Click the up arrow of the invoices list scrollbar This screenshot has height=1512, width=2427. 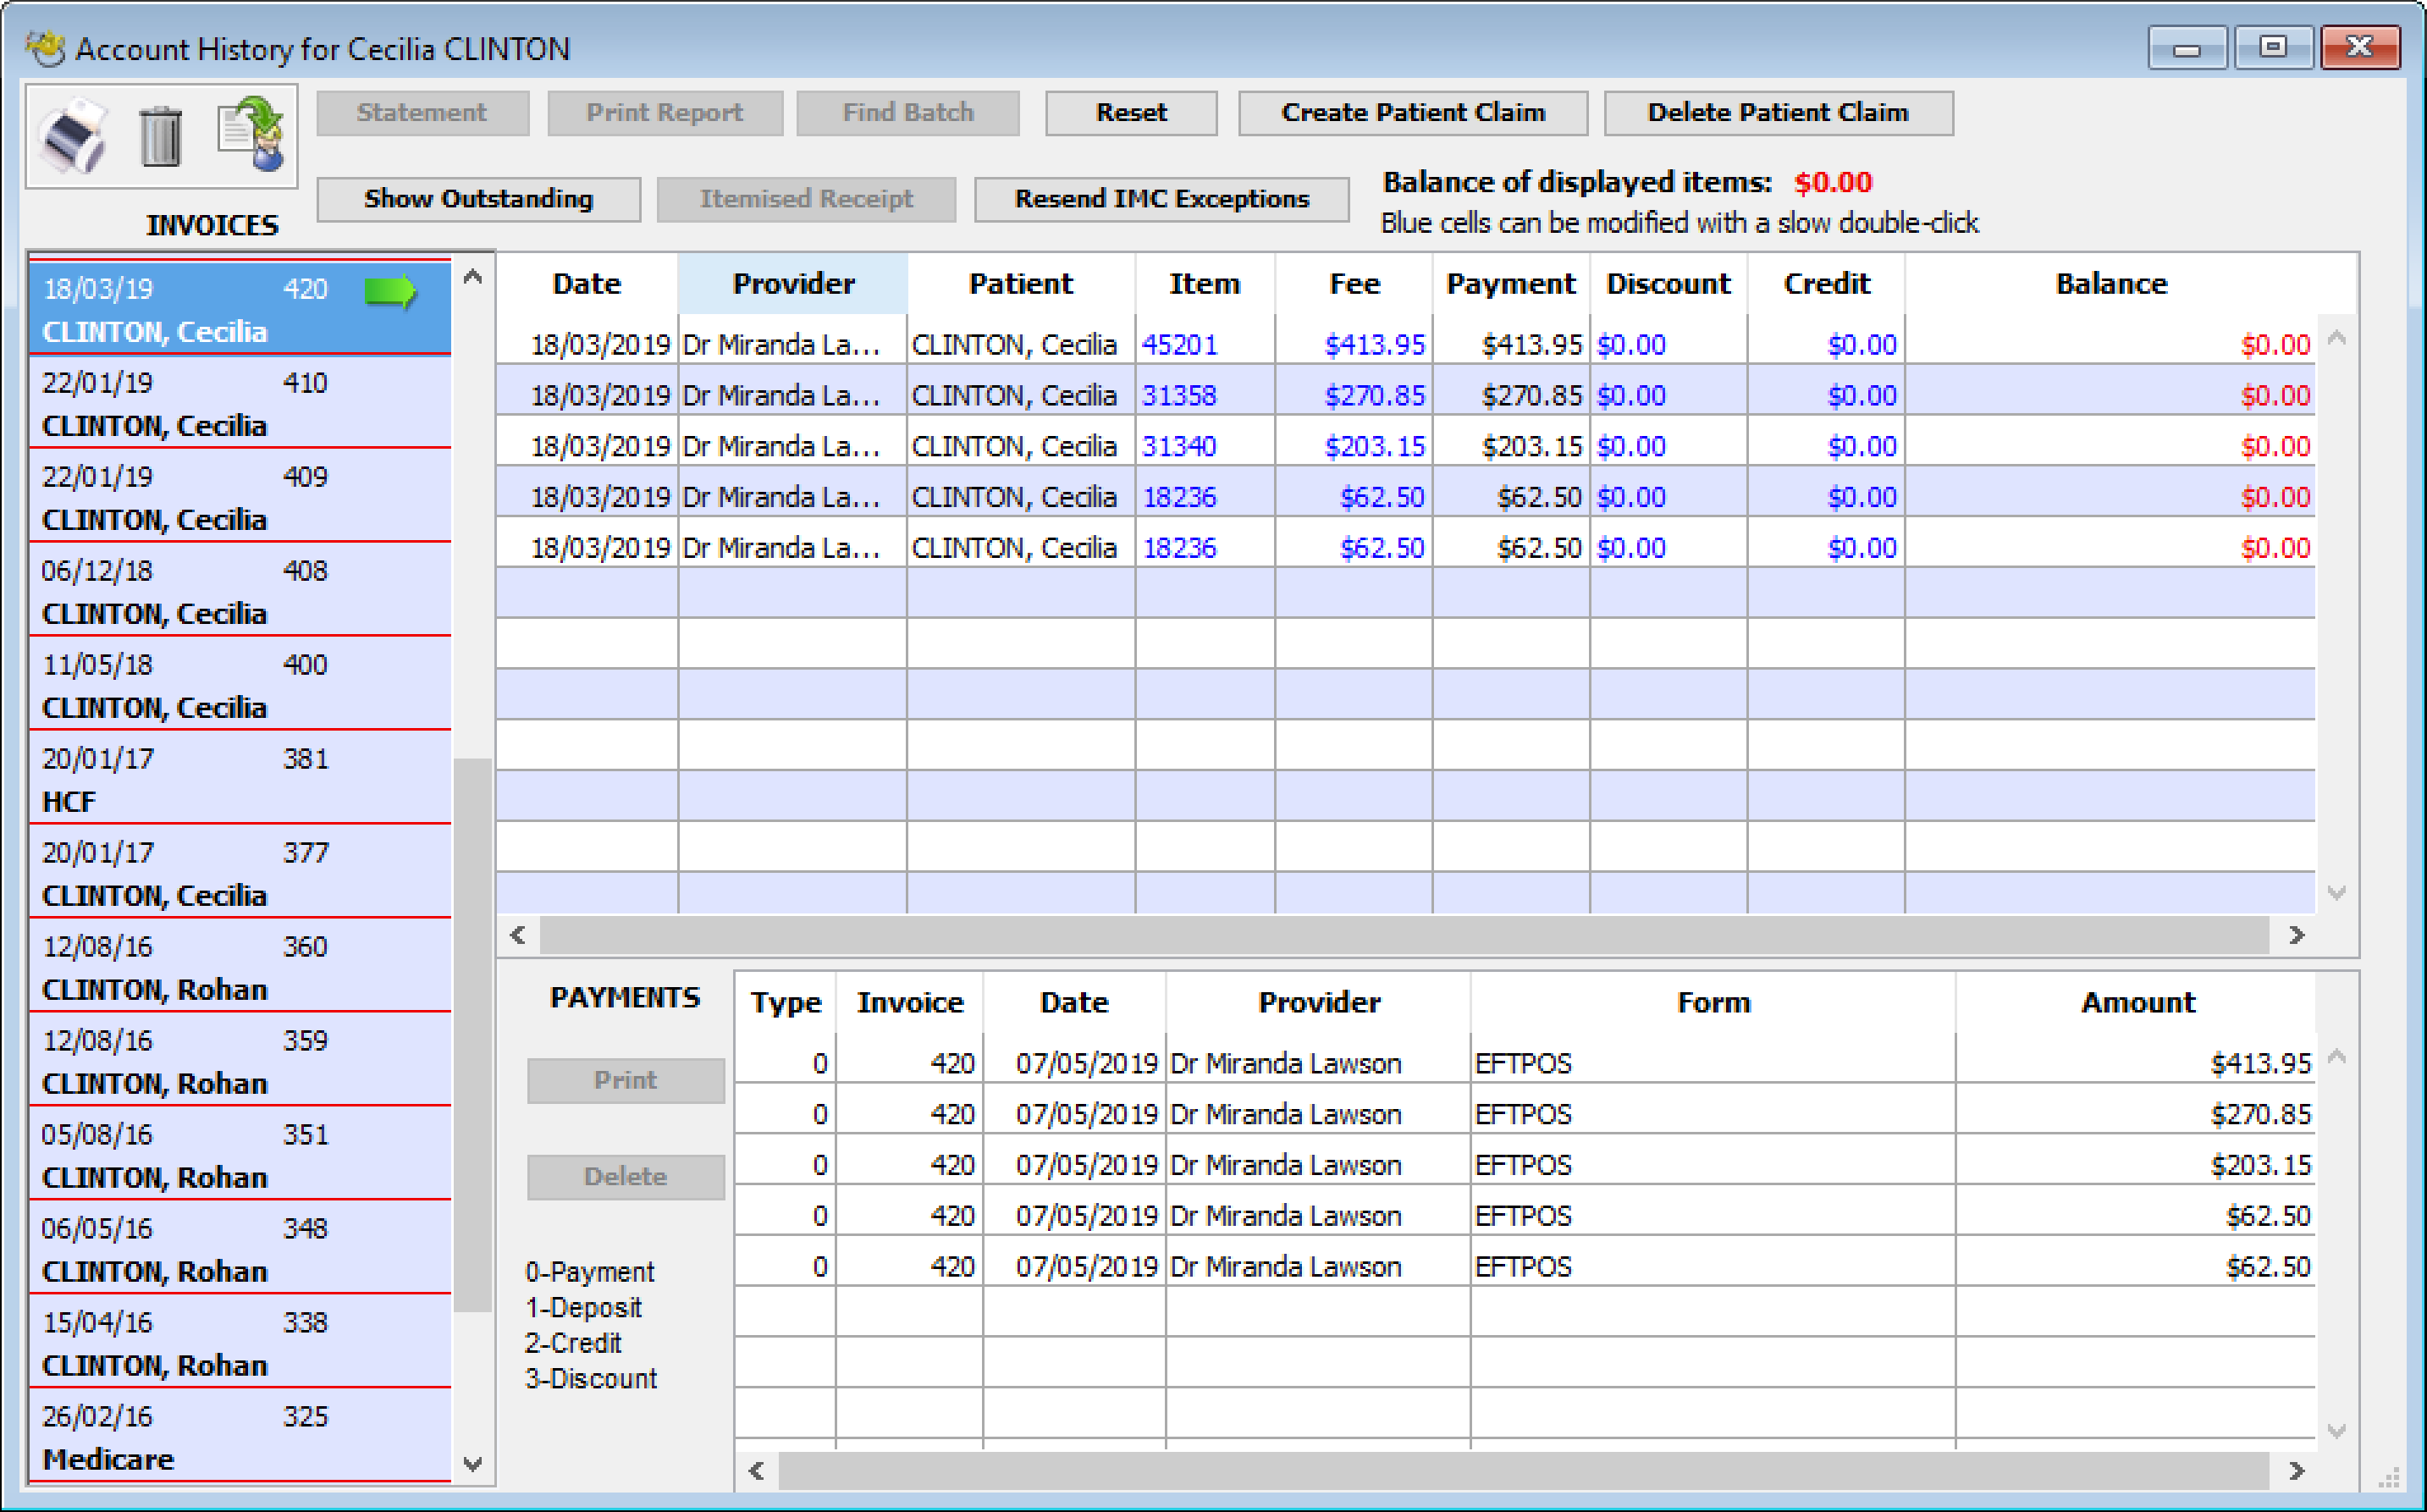pos(473,277)
